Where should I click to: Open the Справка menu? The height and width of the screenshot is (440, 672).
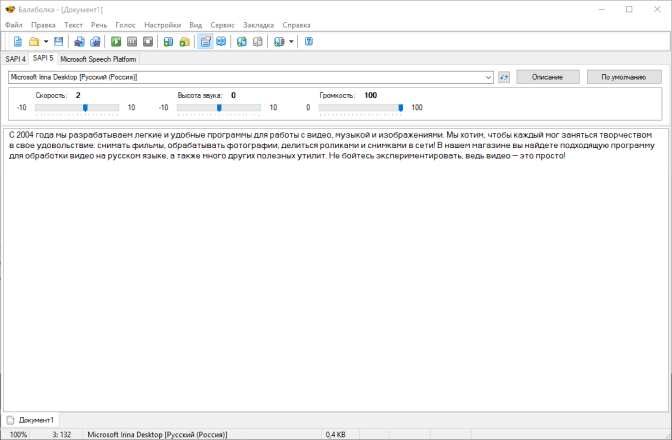tap(297, 25)
